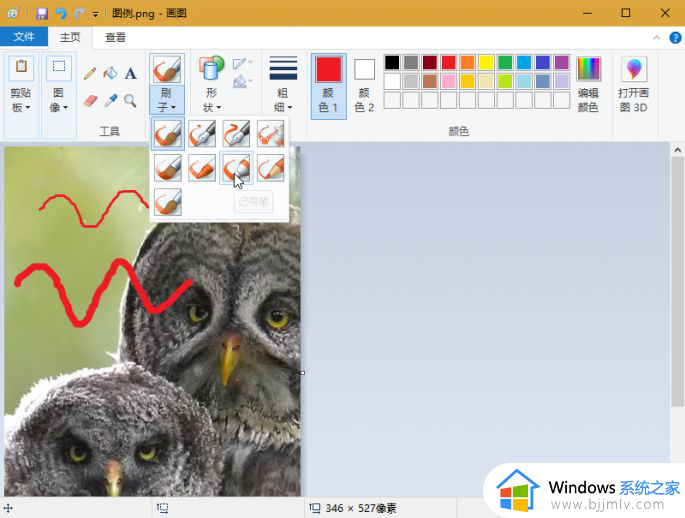This screenshot has width=685, height=518.
Task: Pick the pink color swatch
Action: pyautogui.click(x=448, y=81)
